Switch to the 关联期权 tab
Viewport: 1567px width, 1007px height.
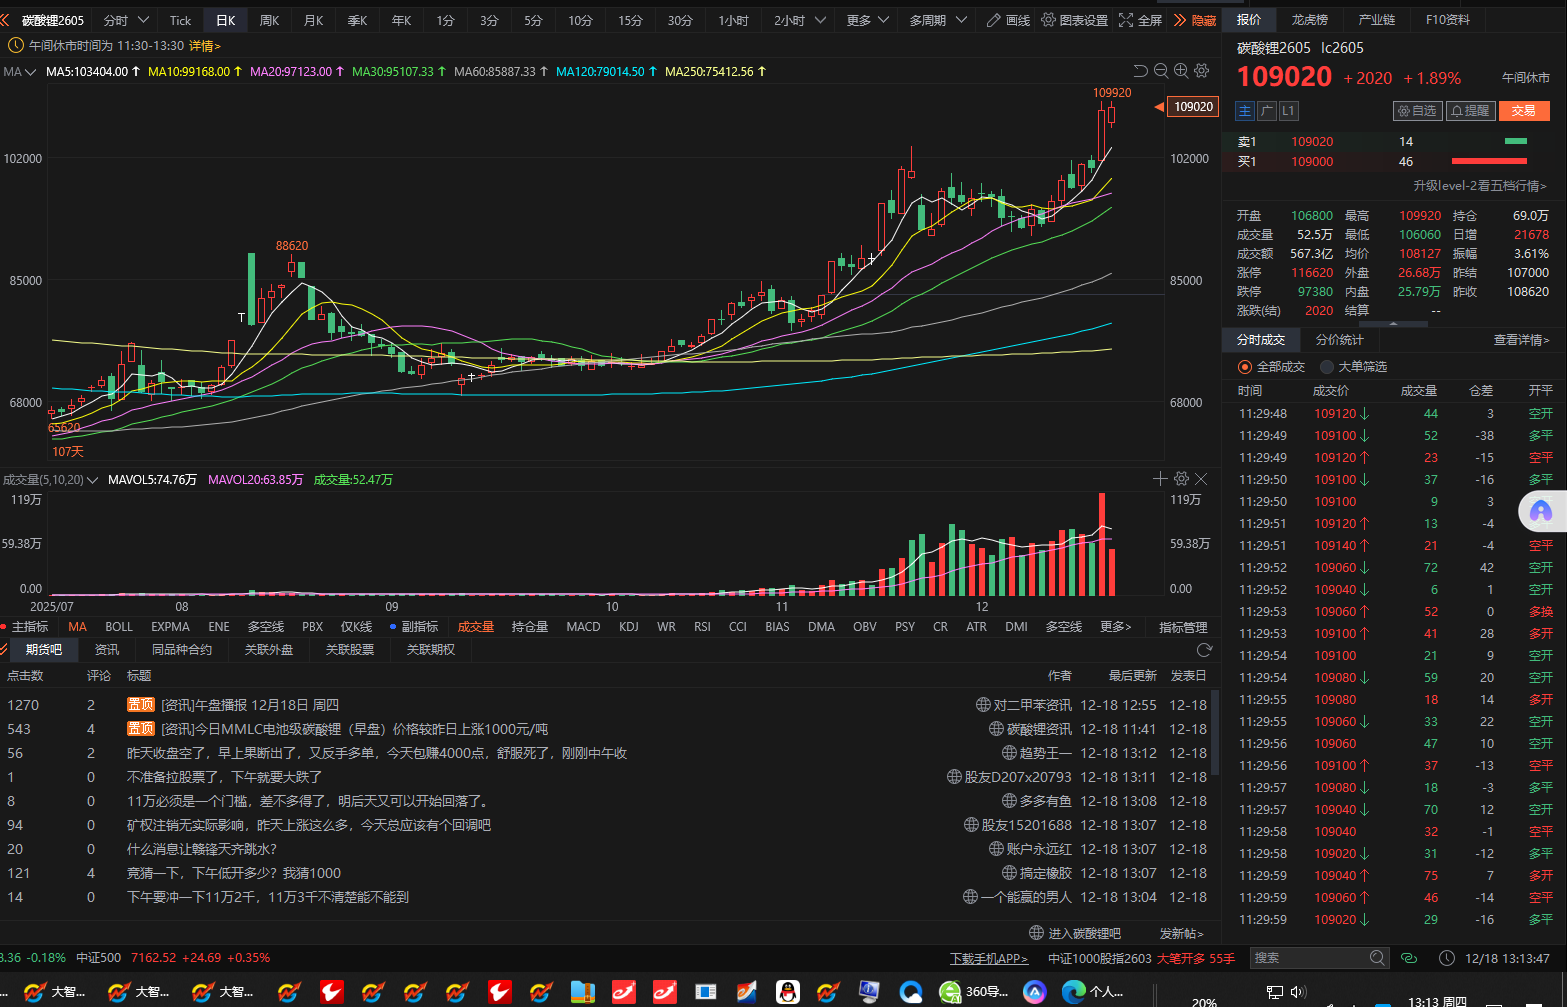pos(431,650)
